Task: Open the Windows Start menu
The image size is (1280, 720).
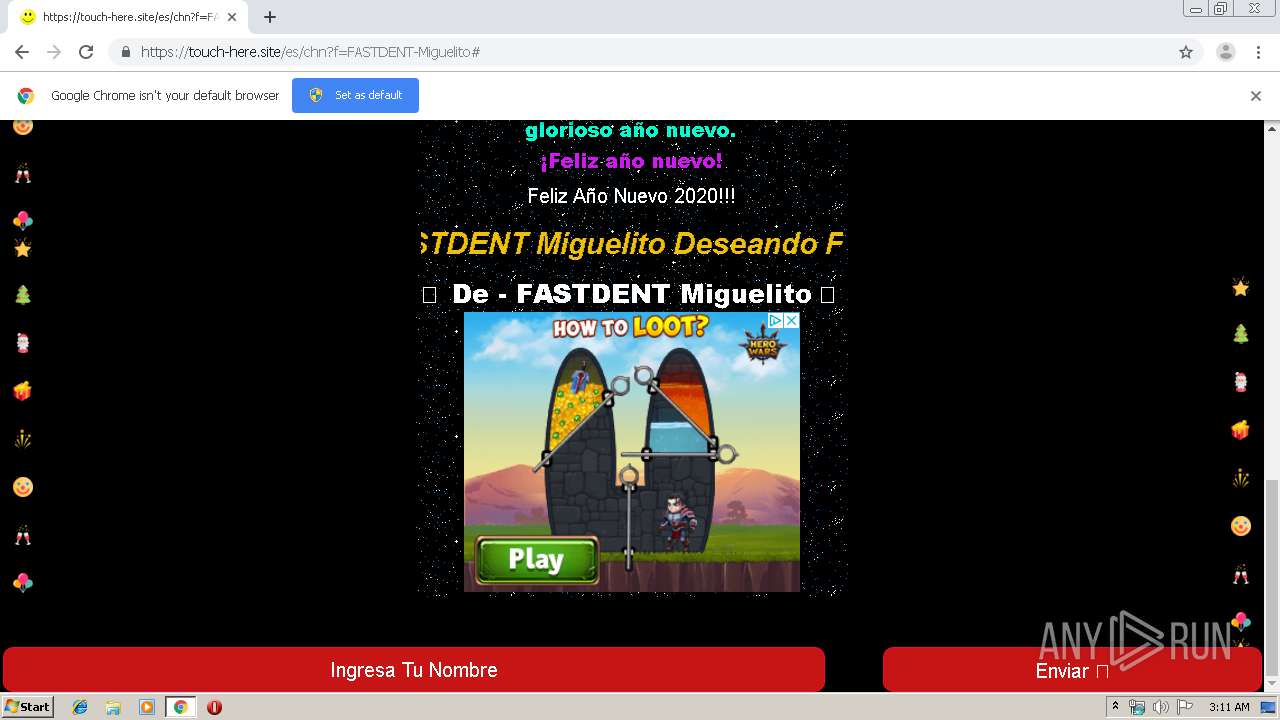Action: point(27,707)
